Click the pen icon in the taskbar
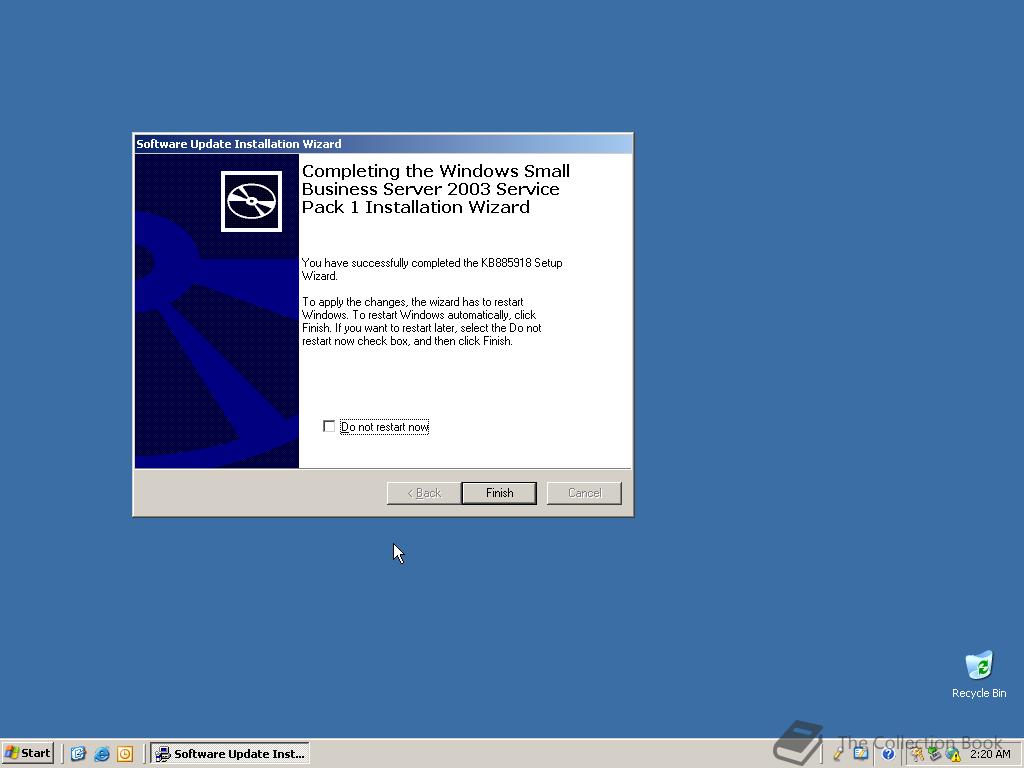The height and width of the screenshot is (768, 1024). pyautogui.click(x=838, y=754)
